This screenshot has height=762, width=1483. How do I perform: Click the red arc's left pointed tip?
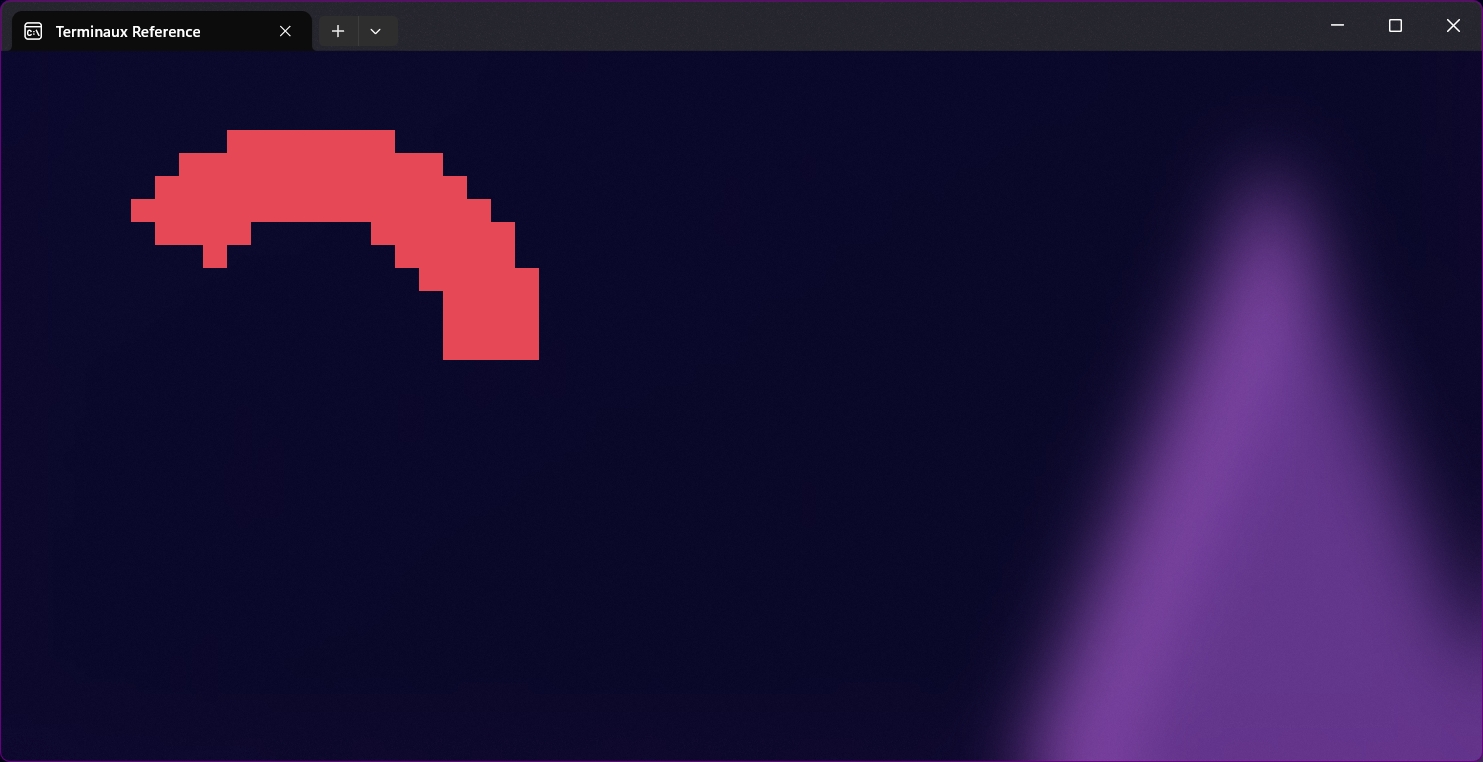pyautogui.click(x=142, y=210)
